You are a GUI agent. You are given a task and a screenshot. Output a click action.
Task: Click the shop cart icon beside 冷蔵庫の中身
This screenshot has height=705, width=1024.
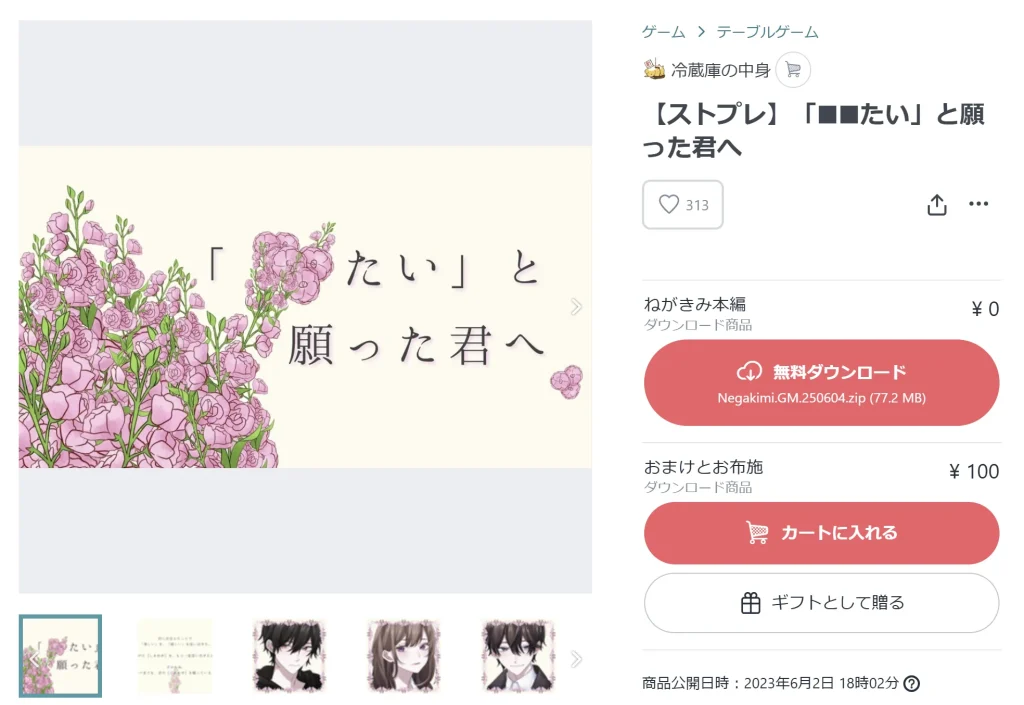[x=793, y=69]
